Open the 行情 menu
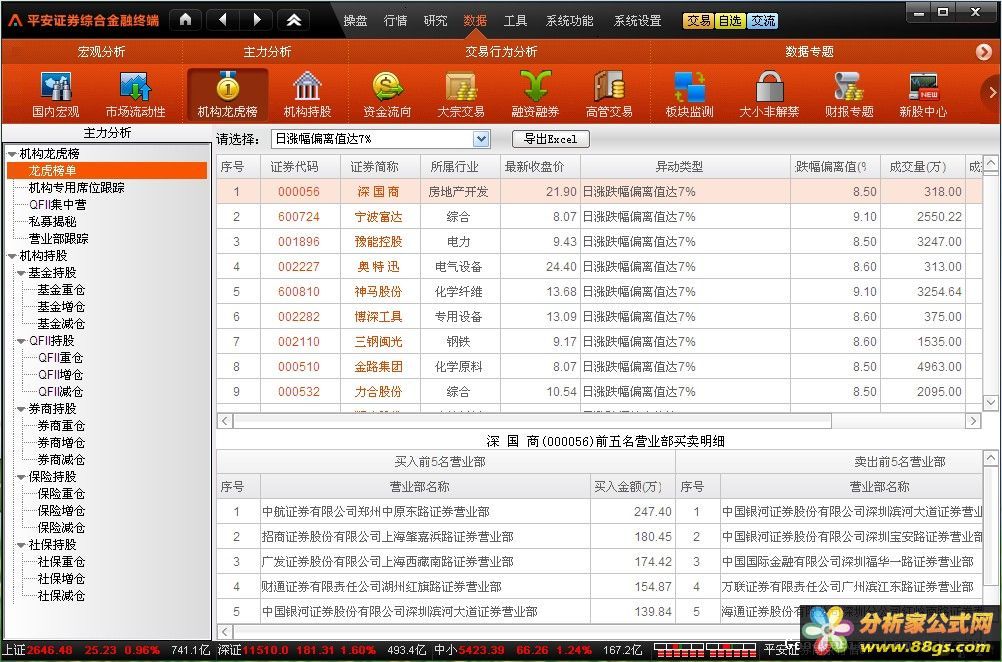This screenshot has width=1002, height=662. (395, 21)
